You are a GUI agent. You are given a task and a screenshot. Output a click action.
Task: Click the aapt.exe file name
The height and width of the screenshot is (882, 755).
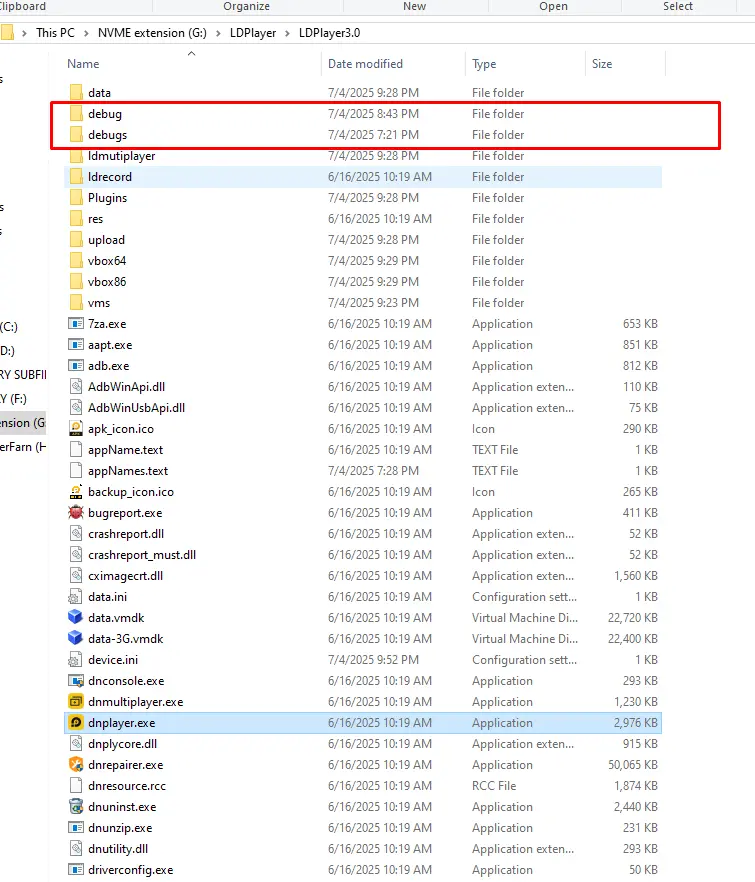[x=110, y=345]
